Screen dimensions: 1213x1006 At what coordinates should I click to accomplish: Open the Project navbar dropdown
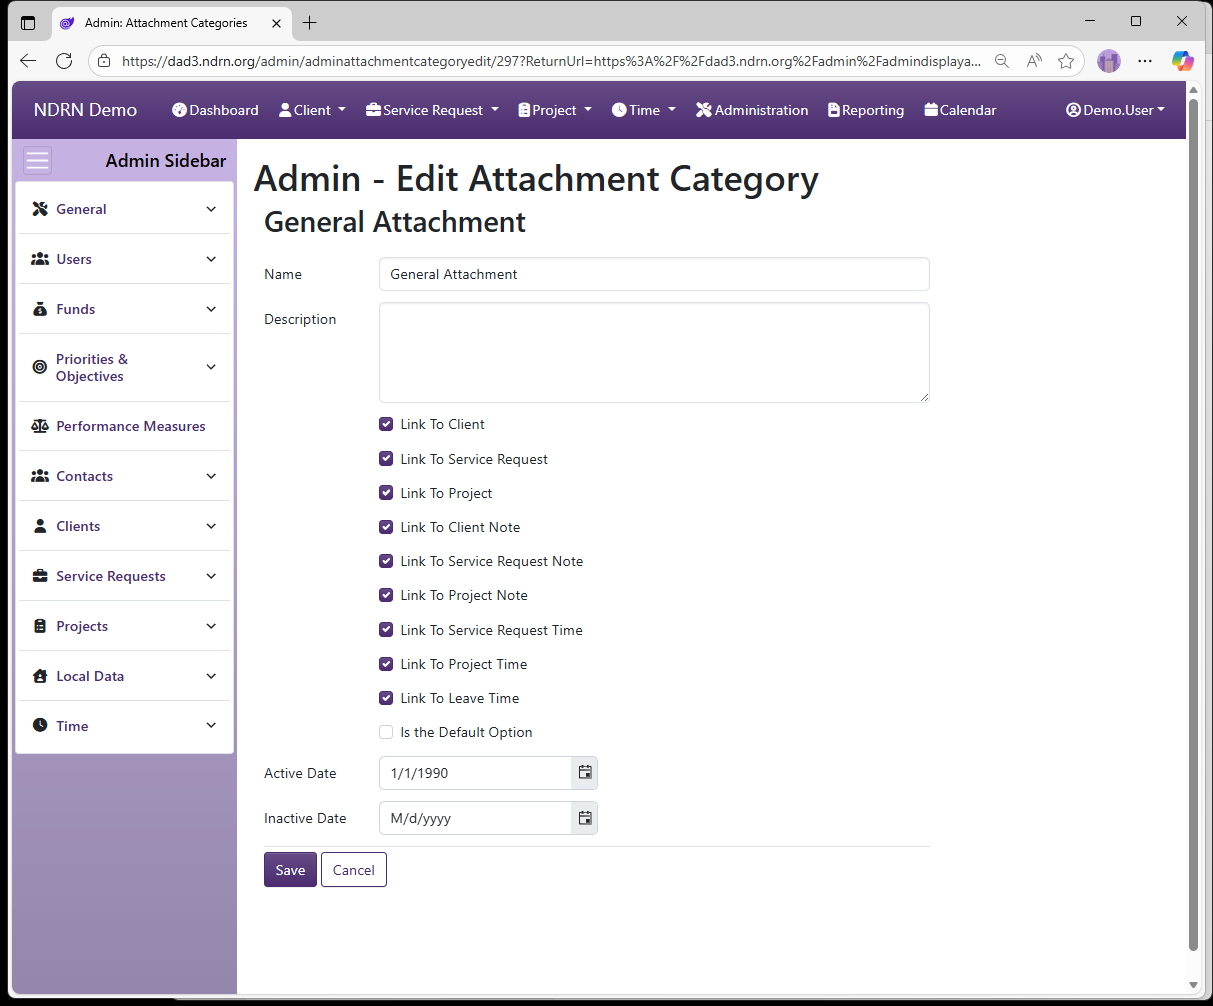555,110
